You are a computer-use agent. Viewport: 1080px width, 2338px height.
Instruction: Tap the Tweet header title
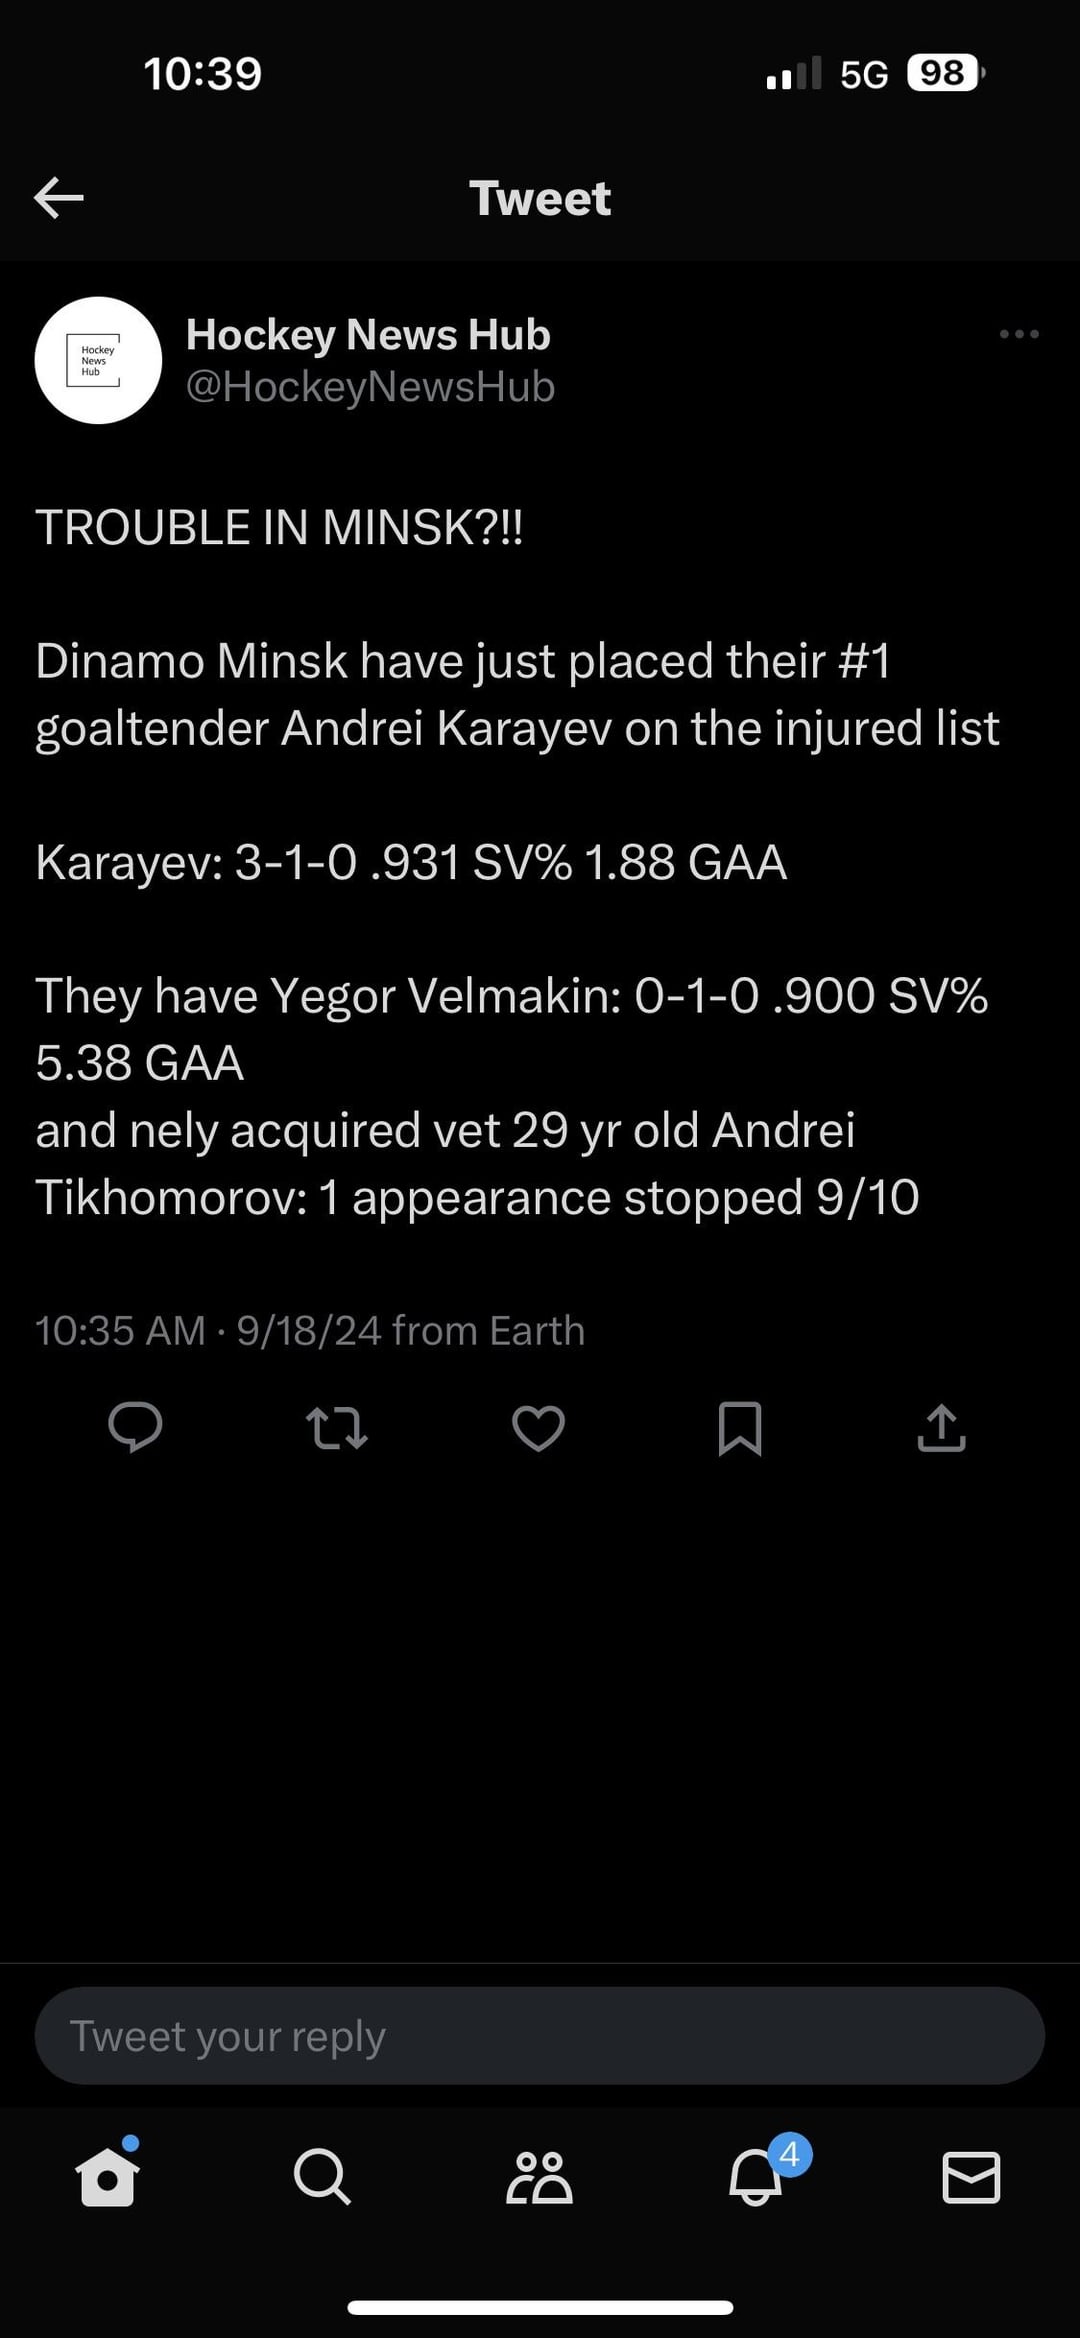tap(540, 198)
